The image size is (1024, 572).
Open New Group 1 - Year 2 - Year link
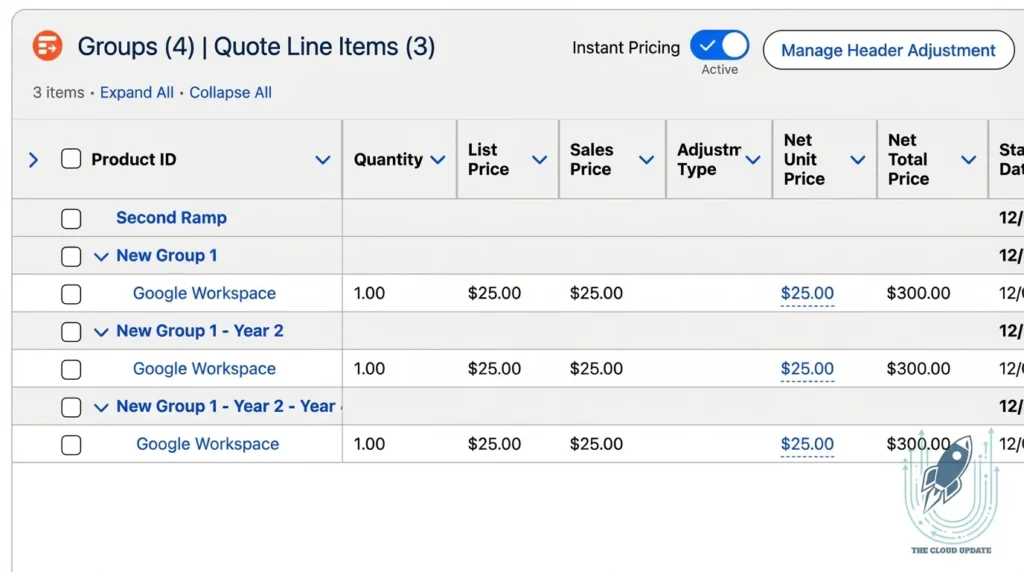(x=229, y=406)
